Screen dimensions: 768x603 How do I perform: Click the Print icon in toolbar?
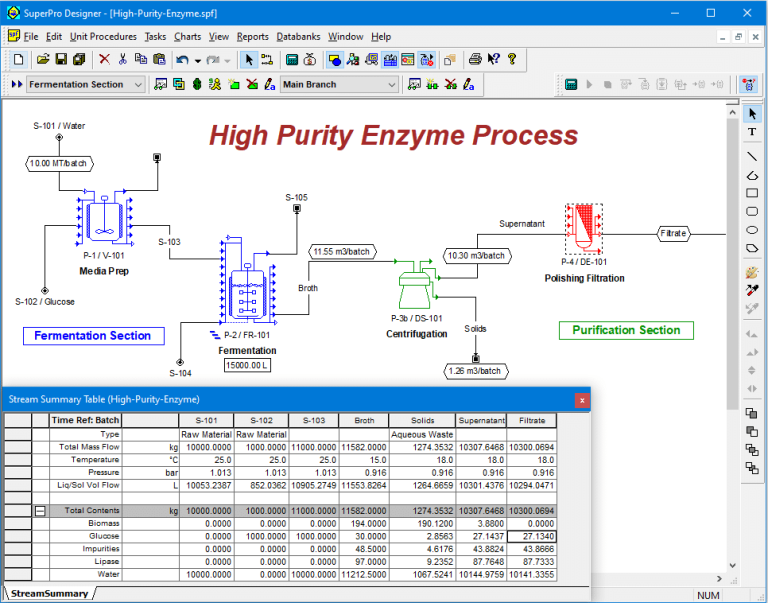click(x=475, y=59)
